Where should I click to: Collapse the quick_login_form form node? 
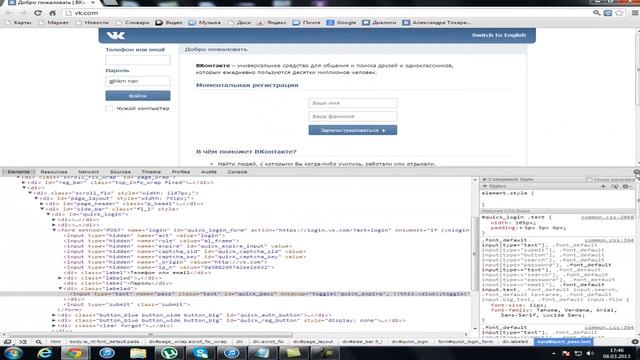click(x=54, y=230)
